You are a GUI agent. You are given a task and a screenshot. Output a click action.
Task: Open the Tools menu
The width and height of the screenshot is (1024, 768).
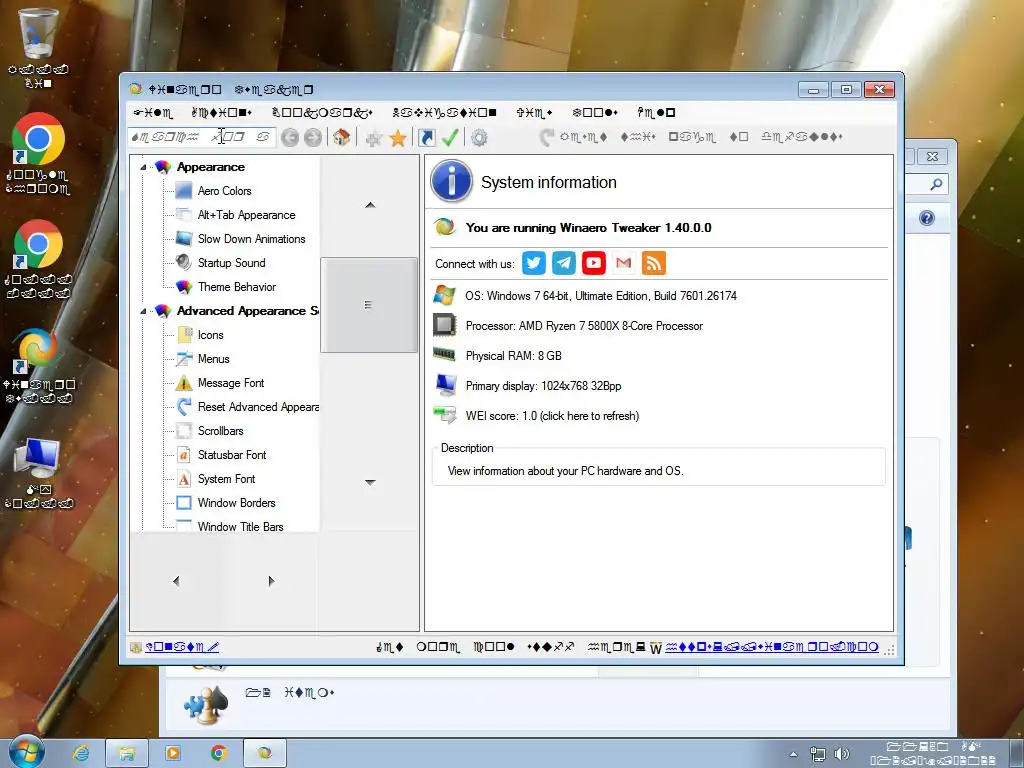click(594, 113)
